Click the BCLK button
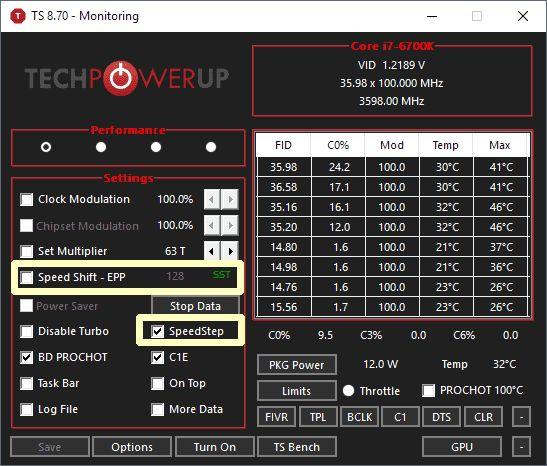This screenshot has width=547, height=466. 360,417
